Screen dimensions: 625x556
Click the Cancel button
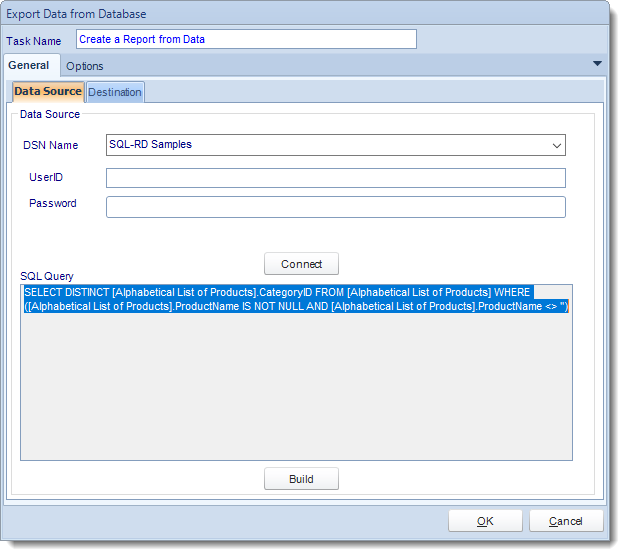pos(566,521)
